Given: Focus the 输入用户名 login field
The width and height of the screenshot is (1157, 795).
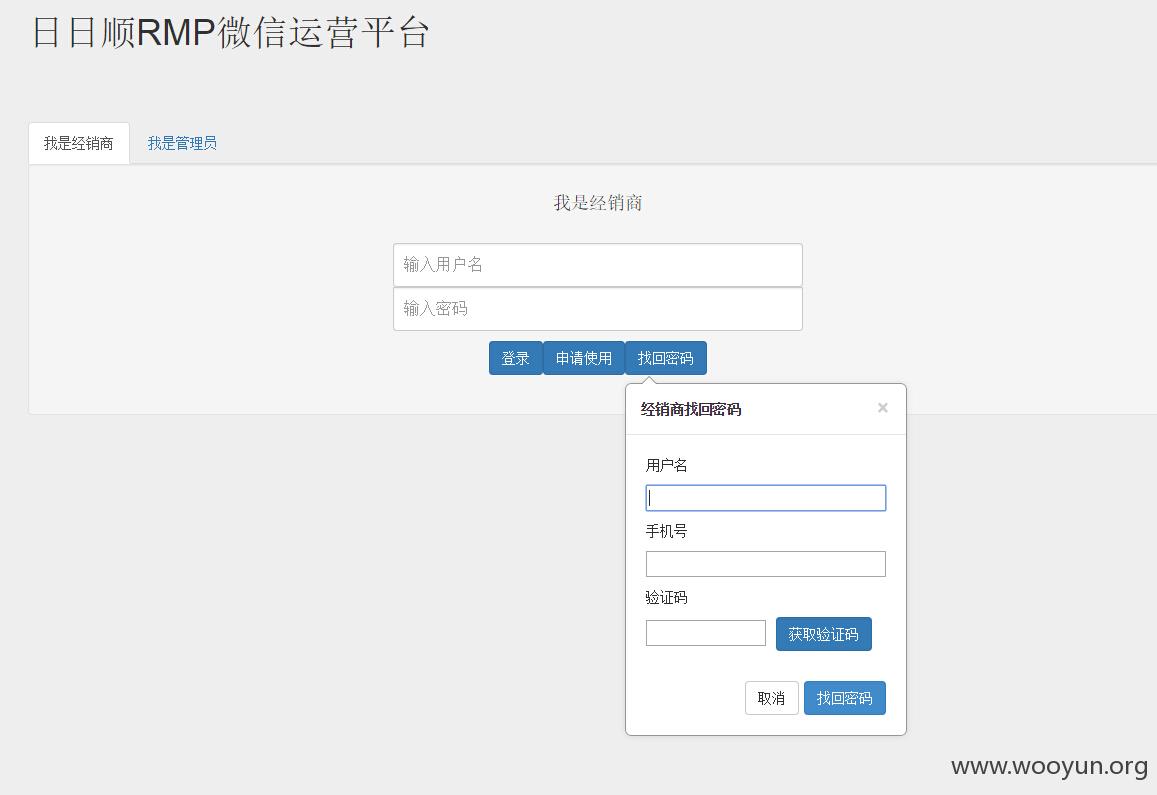Looking at the screenshot, I should [598, 265].
